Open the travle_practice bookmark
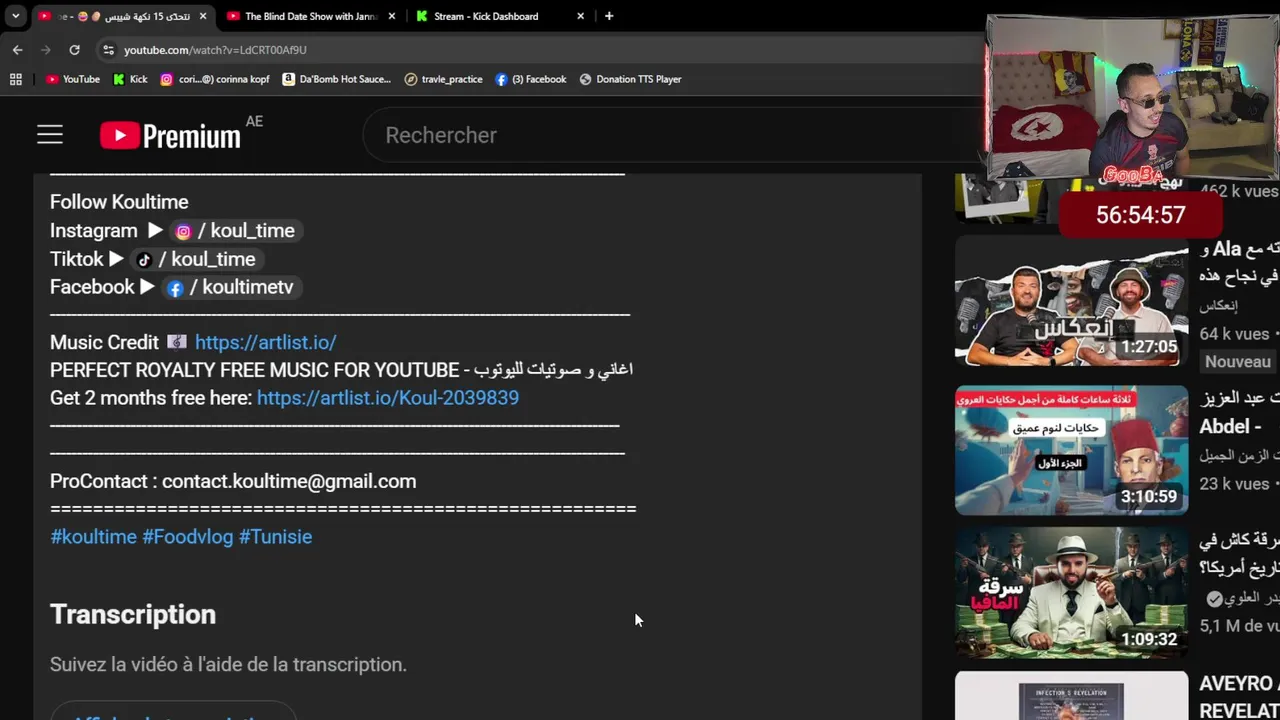1280x720 pixels. click(443, 79)
